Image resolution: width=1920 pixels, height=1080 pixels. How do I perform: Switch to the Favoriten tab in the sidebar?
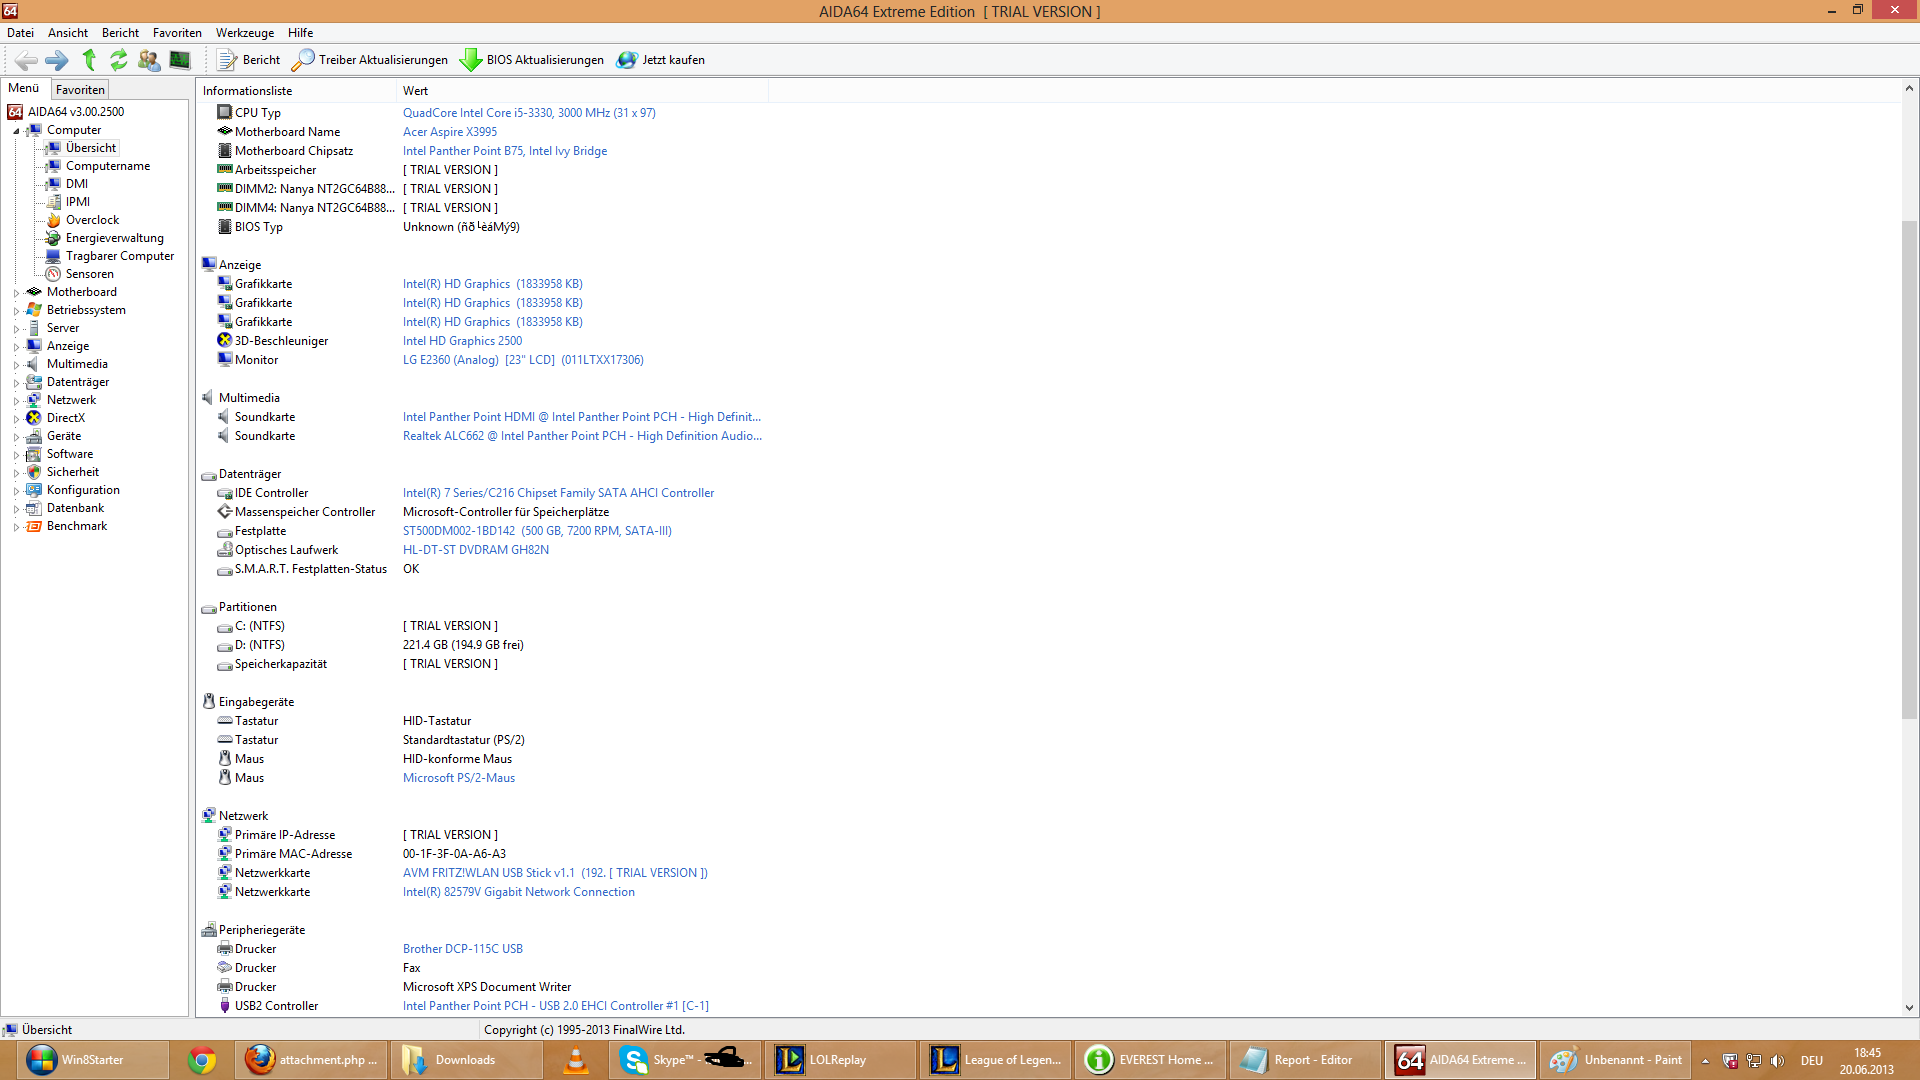[80, 90]
